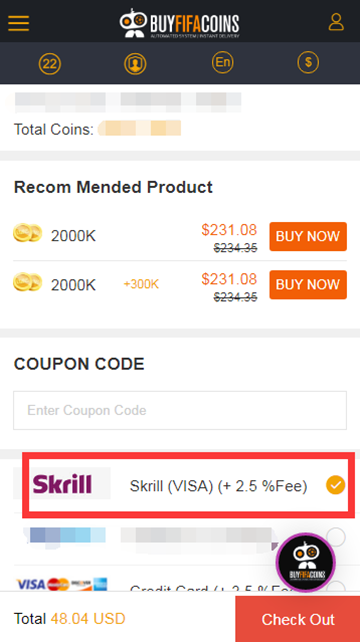The image size is (360, 642).
Task: Open the user account icon
Action: point(336,22)
